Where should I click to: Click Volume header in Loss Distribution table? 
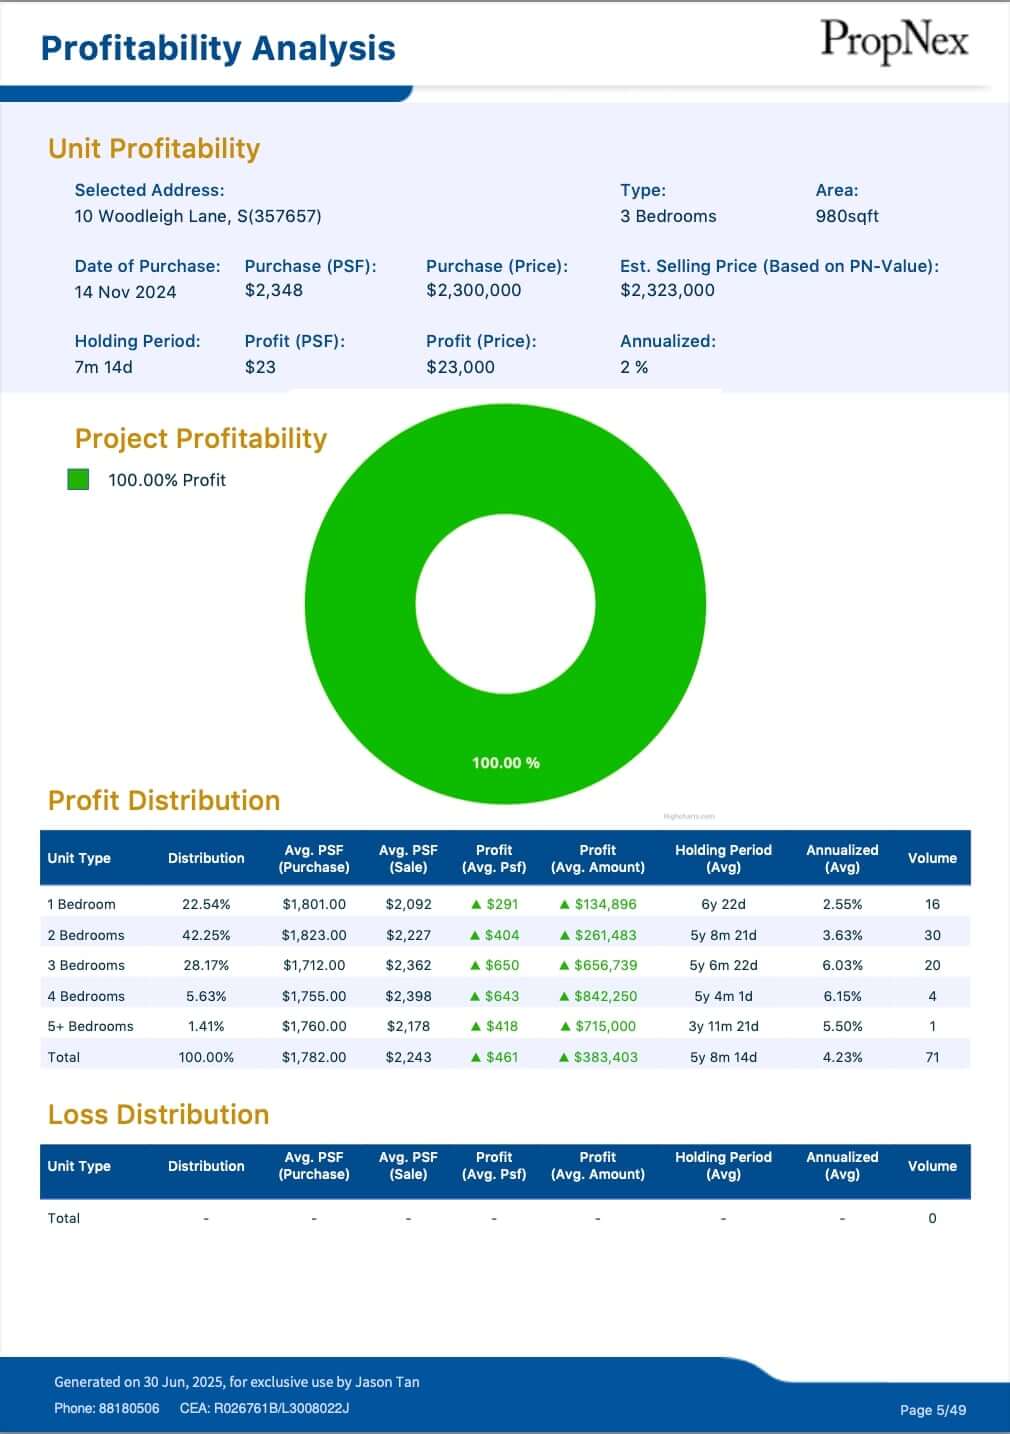click(932, 1166)
